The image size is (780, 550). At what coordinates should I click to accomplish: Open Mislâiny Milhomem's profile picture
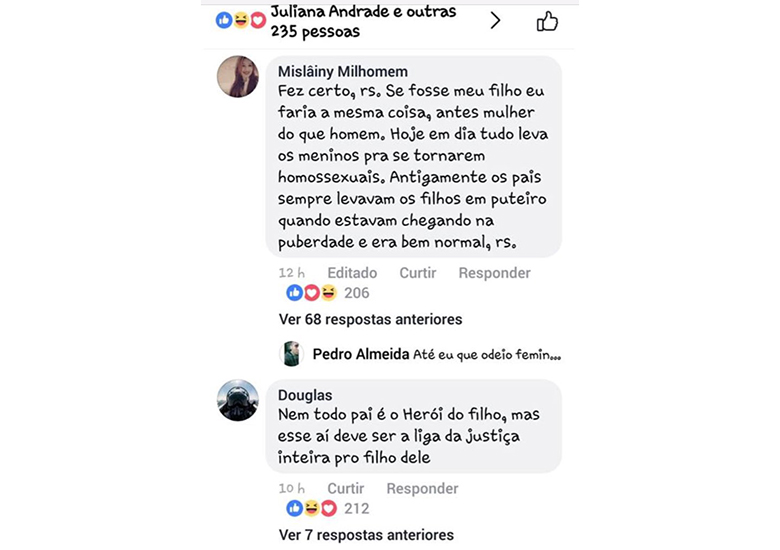click(238, 77)
